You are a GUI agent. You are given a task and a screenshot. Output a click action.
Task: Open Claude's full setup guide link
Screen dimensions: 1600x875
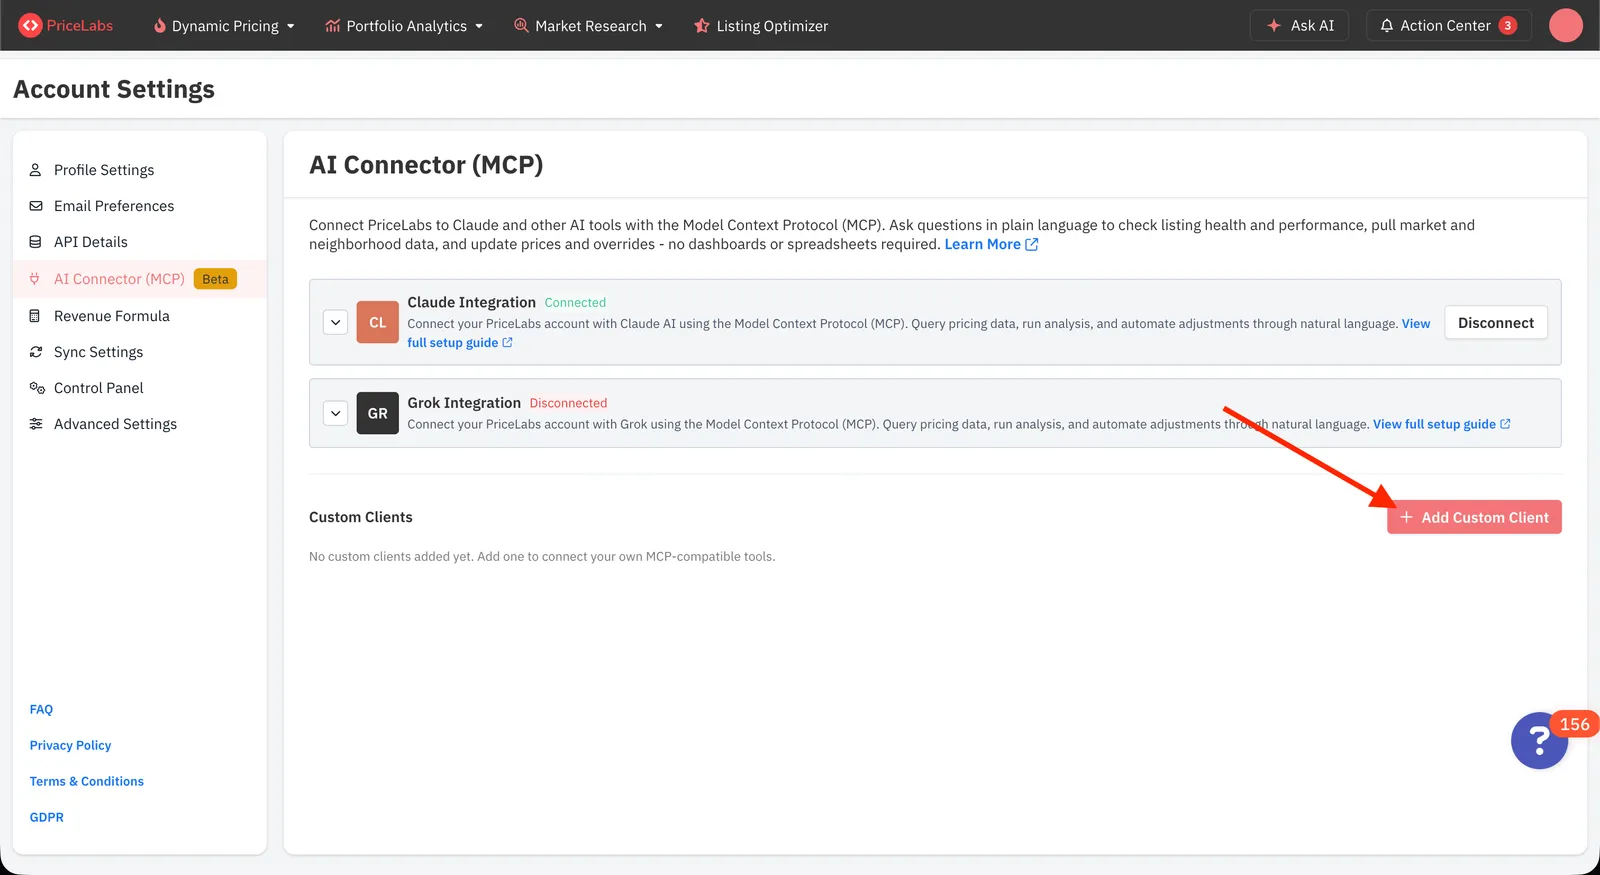(459, 343)
